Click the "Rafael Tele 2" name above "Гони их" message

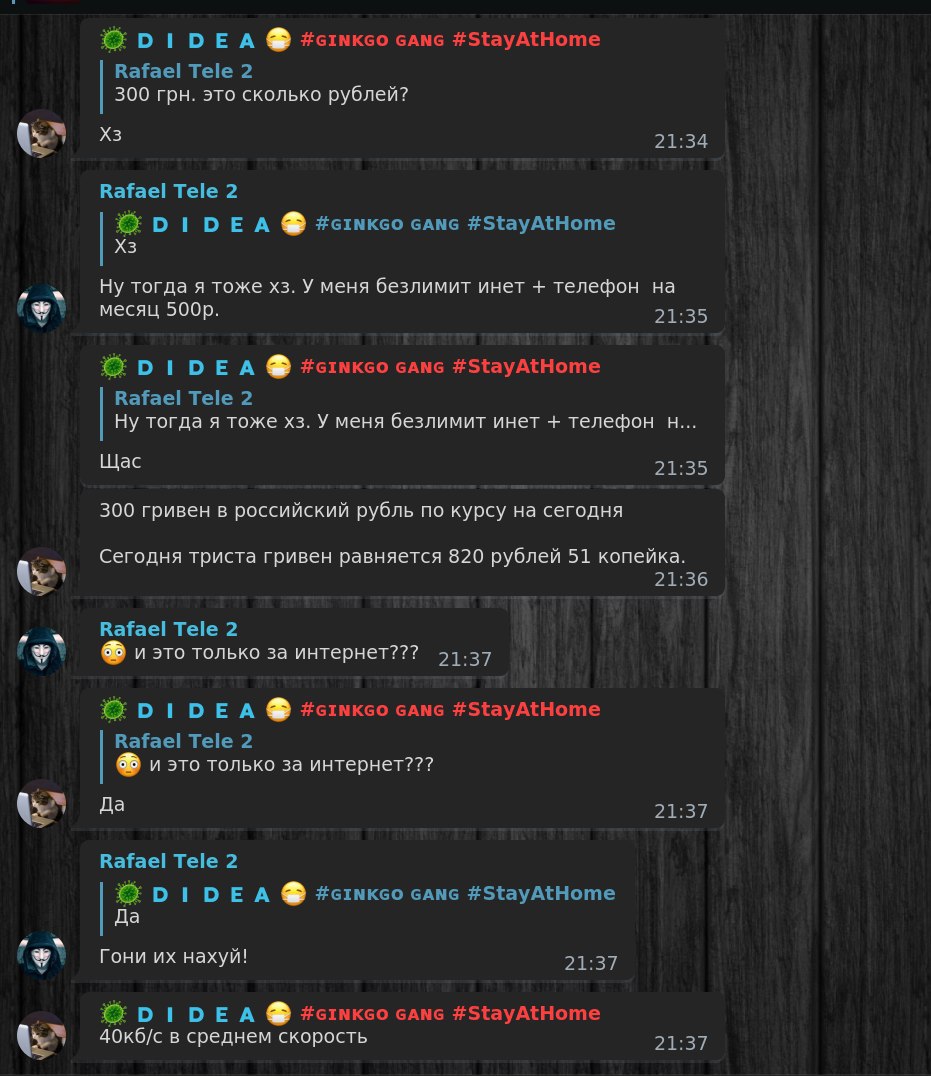169,861
